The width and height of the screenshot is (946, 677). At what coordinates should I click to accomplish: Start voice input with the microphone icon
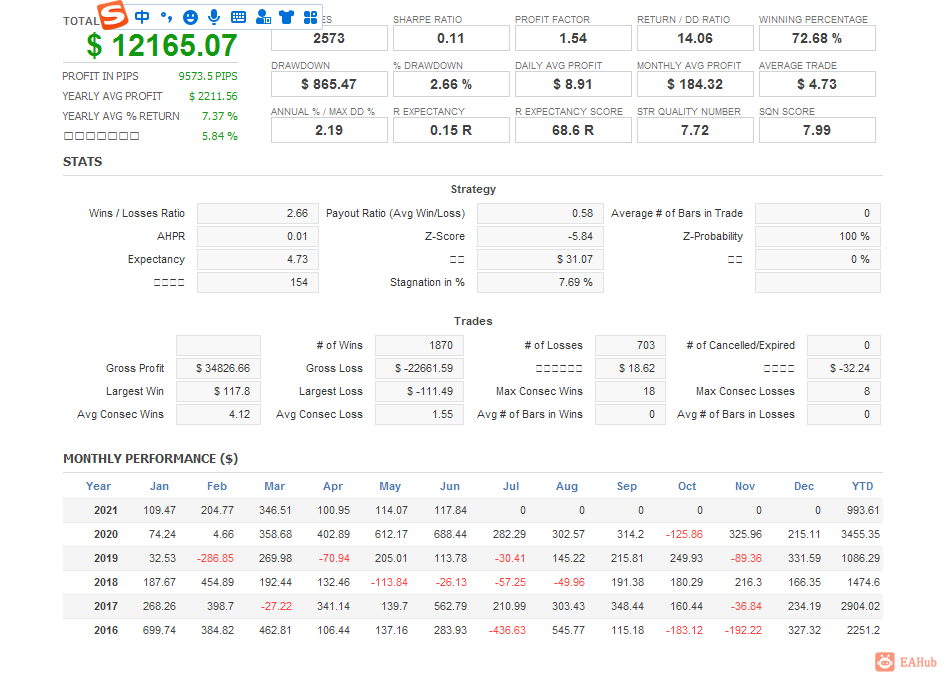pos(214,17)
